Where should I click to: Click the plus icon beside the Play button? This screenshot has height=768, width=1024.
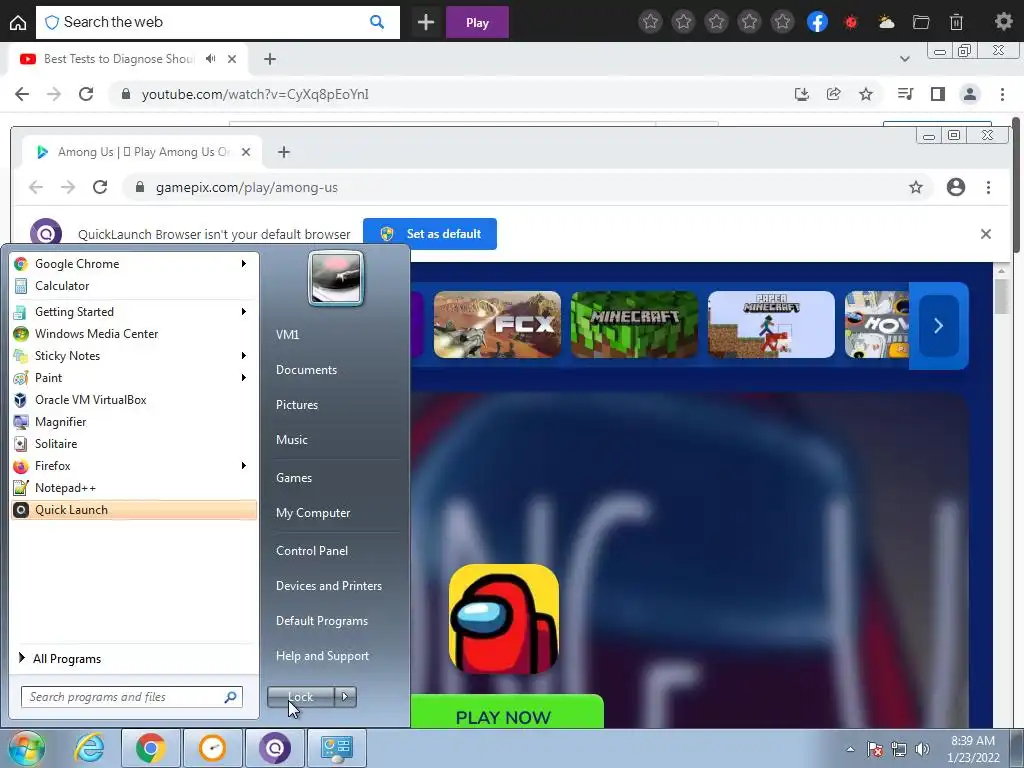tap(426, 22)
